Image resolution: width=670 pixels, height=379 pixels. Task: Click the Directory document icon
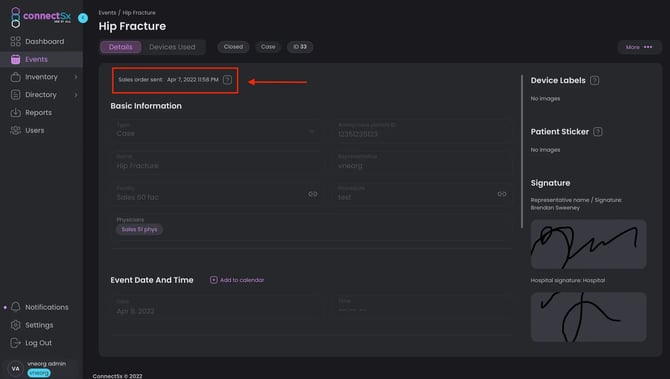pyautogui.click(x=15, y=95)
